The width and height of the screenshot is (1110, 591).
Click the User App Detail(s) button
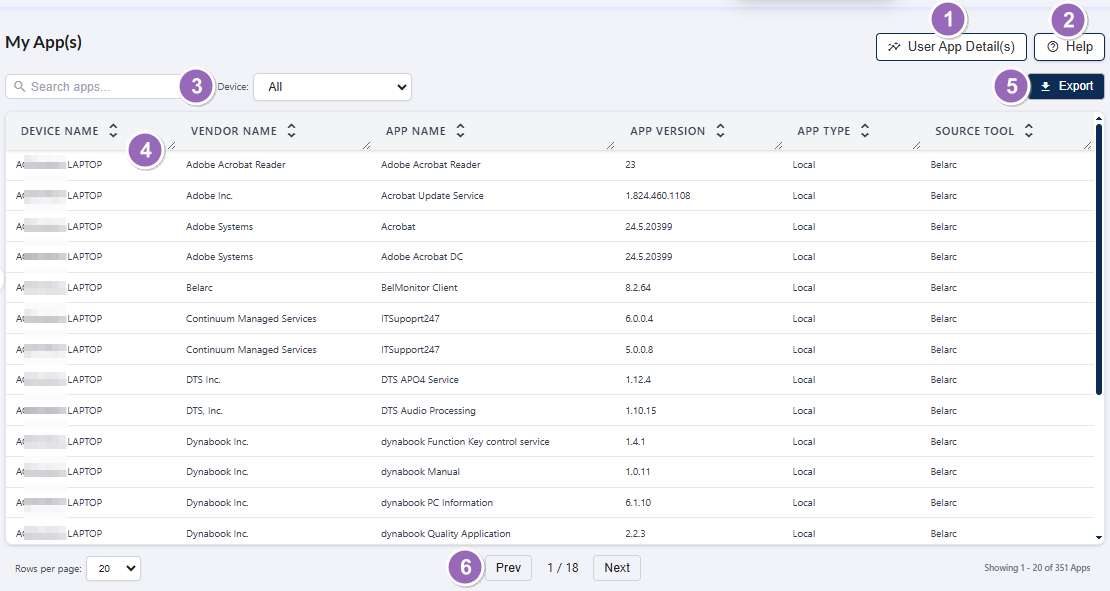click(x=951, y=46)
